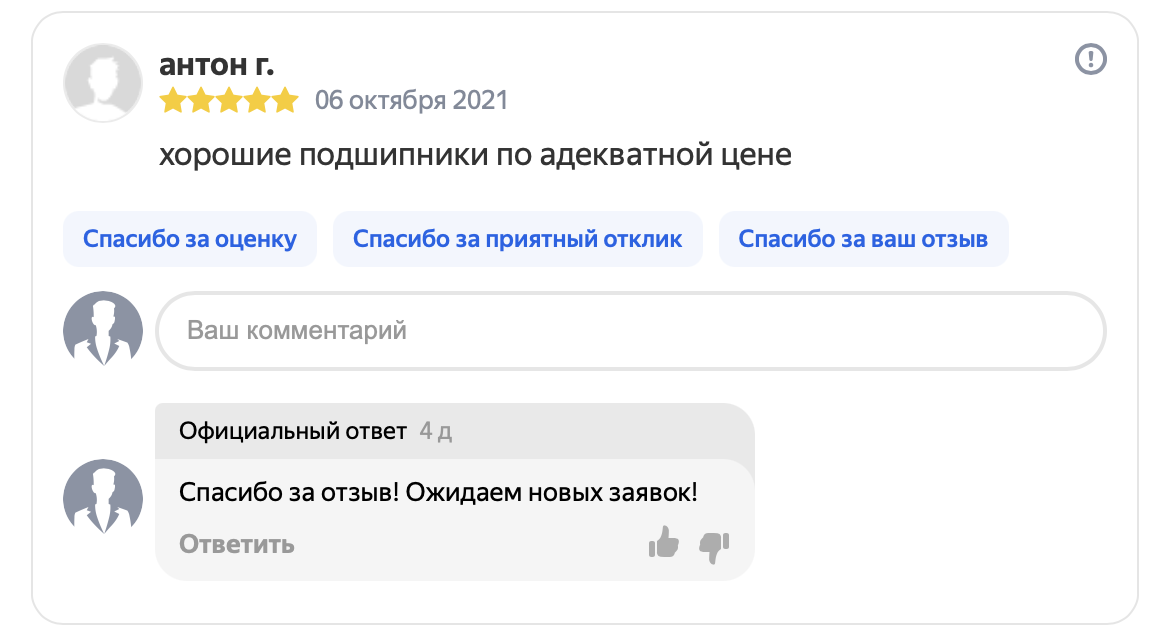1162x635 pixels.
Task: Focus the "Ваш комментарий" input field
Action: pos(631,330)
